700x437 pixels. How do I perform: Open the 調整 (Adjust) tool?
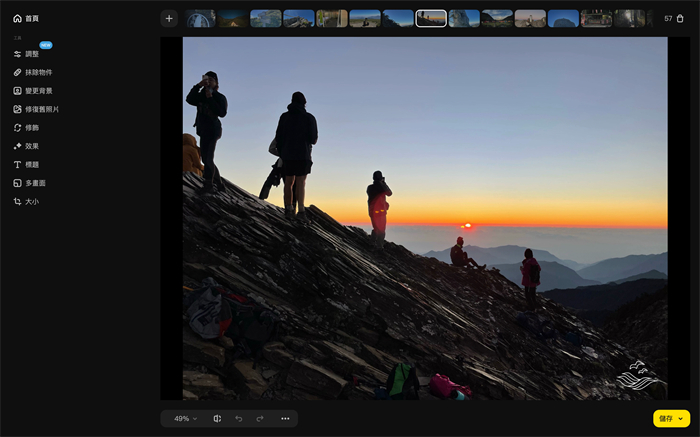click(x=30, y=54)
